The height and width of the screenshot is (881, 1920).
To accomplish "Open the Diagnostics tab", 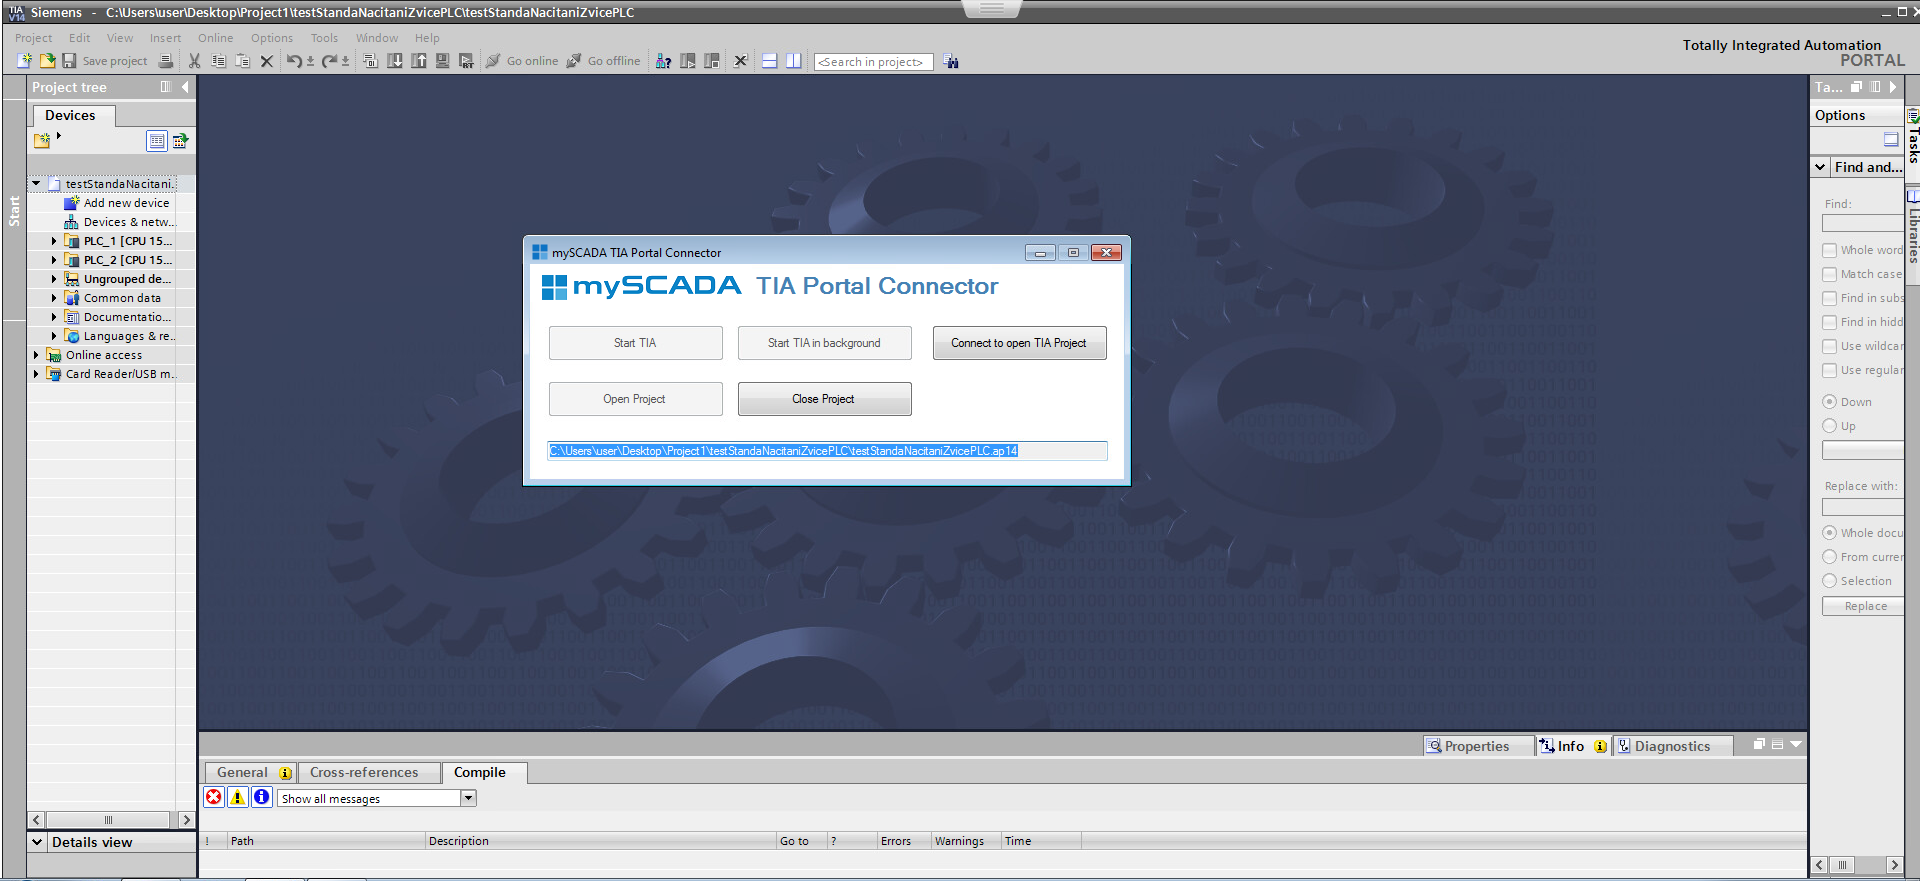I will coord(1672,746).
